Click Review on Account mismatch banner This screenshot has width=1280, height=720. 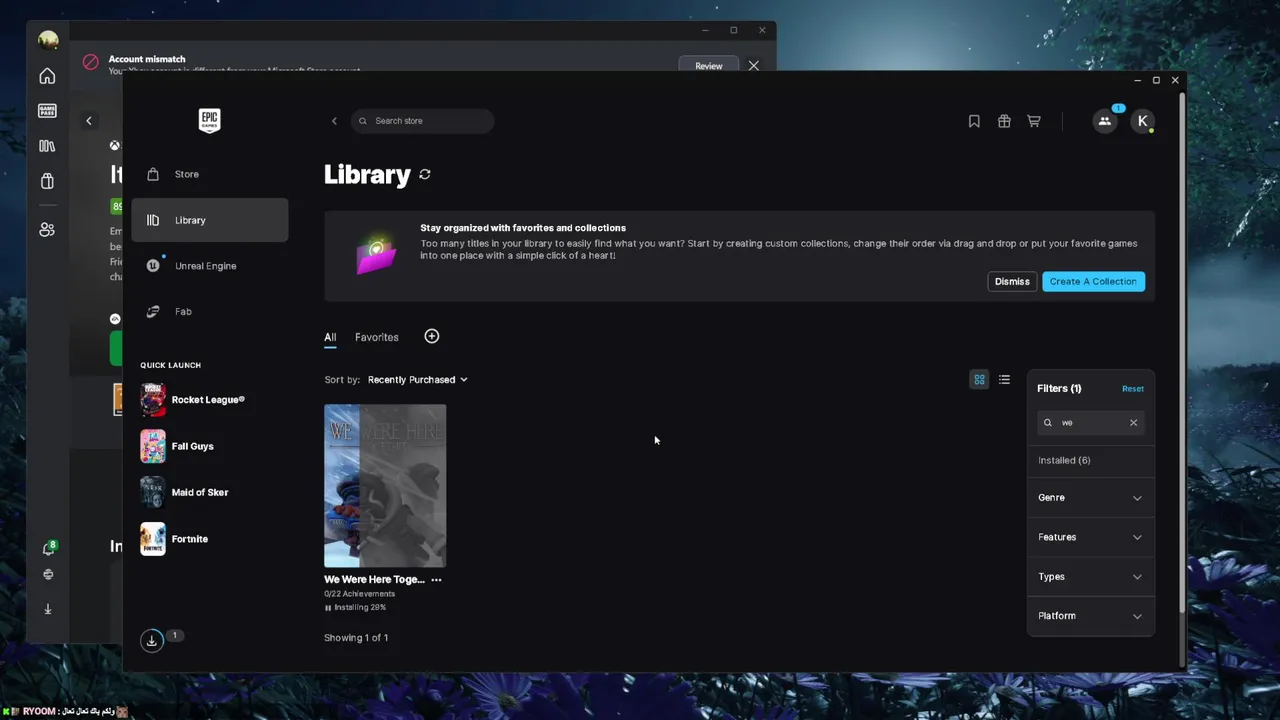(x=709, y=66)
